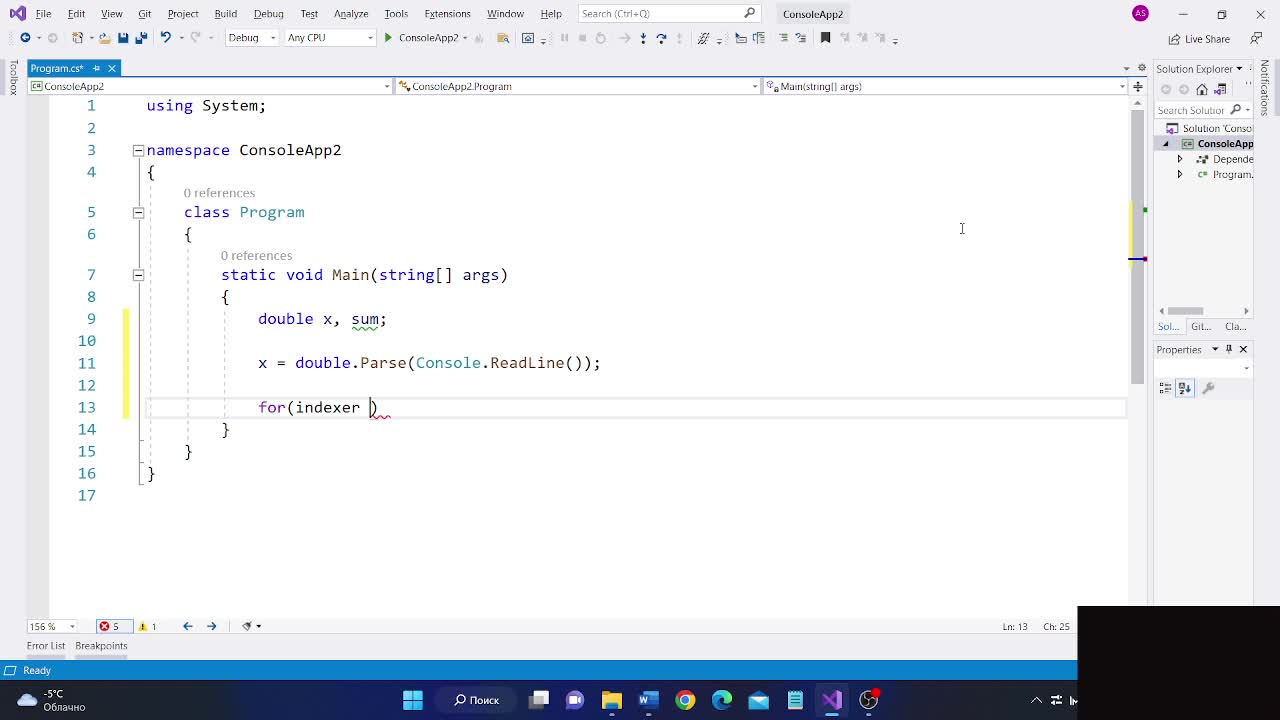Screen dimensions: 1280x720
Task: Close the Program.cs tab
Action: coord(112,68)
